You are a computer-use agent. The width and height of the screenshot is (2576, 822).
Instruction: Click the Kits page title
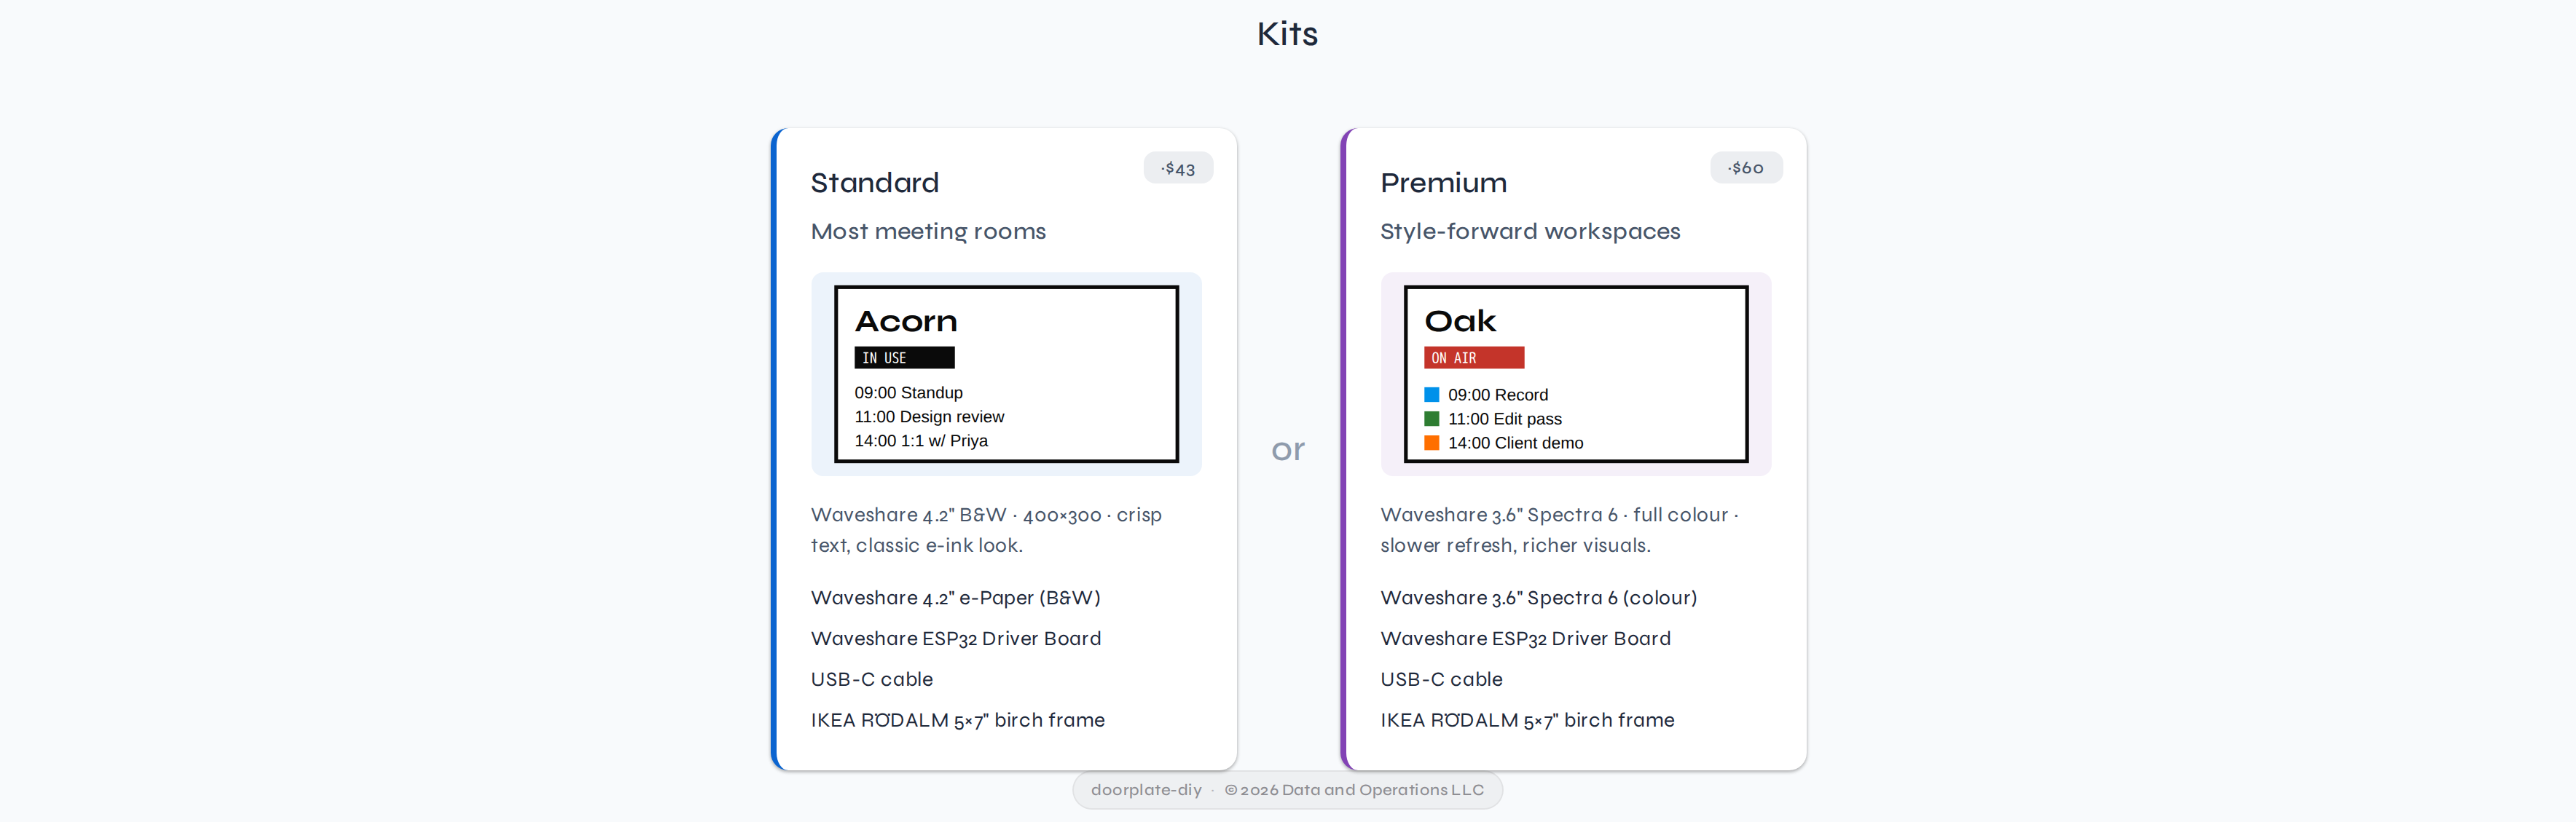(1287, 33)
